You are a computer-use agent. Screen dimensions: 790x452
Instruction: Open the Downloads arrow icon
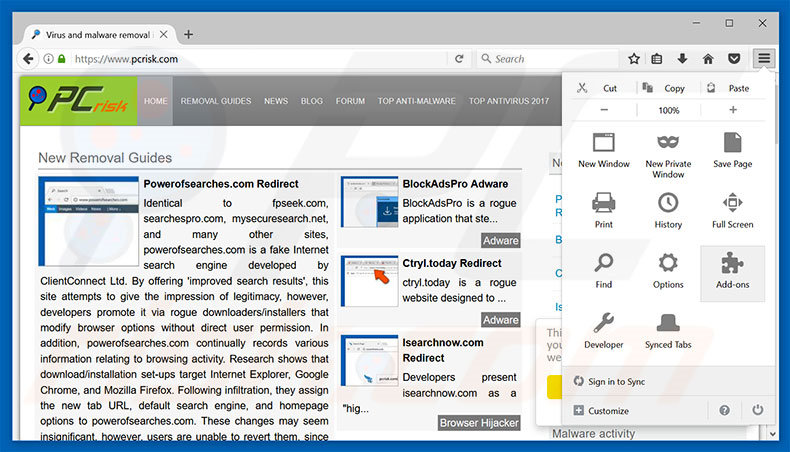click(682, 59)
